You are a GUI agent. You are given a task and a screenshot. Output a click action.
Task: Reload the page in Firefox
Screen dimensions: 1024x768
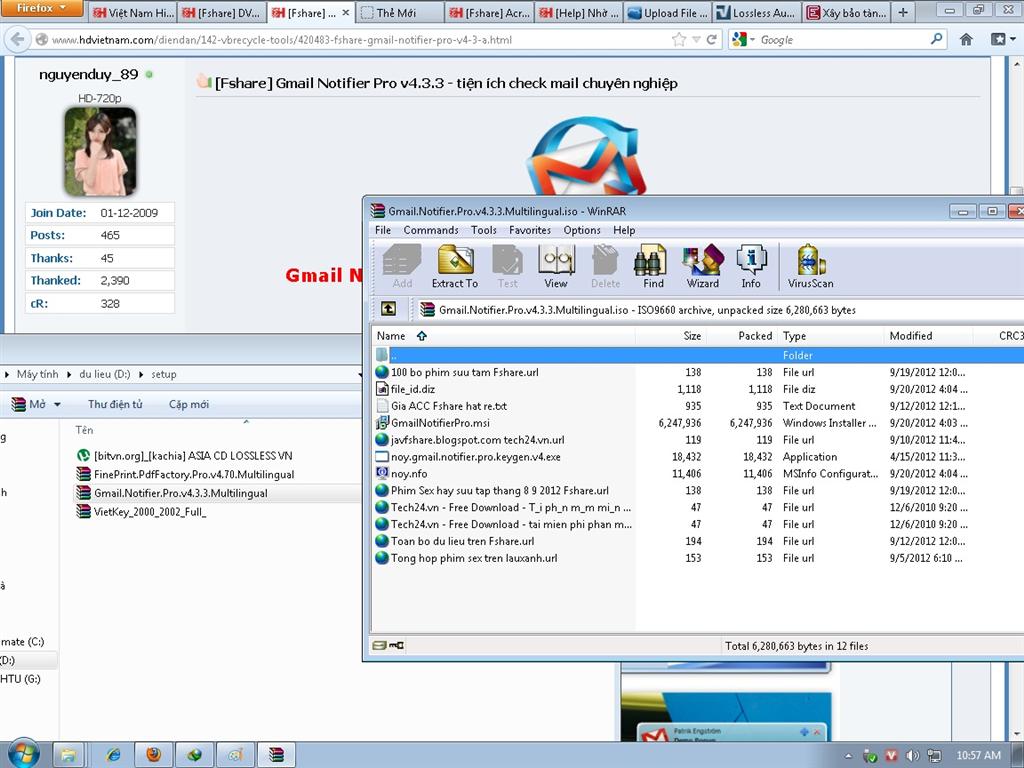[712, 40]
